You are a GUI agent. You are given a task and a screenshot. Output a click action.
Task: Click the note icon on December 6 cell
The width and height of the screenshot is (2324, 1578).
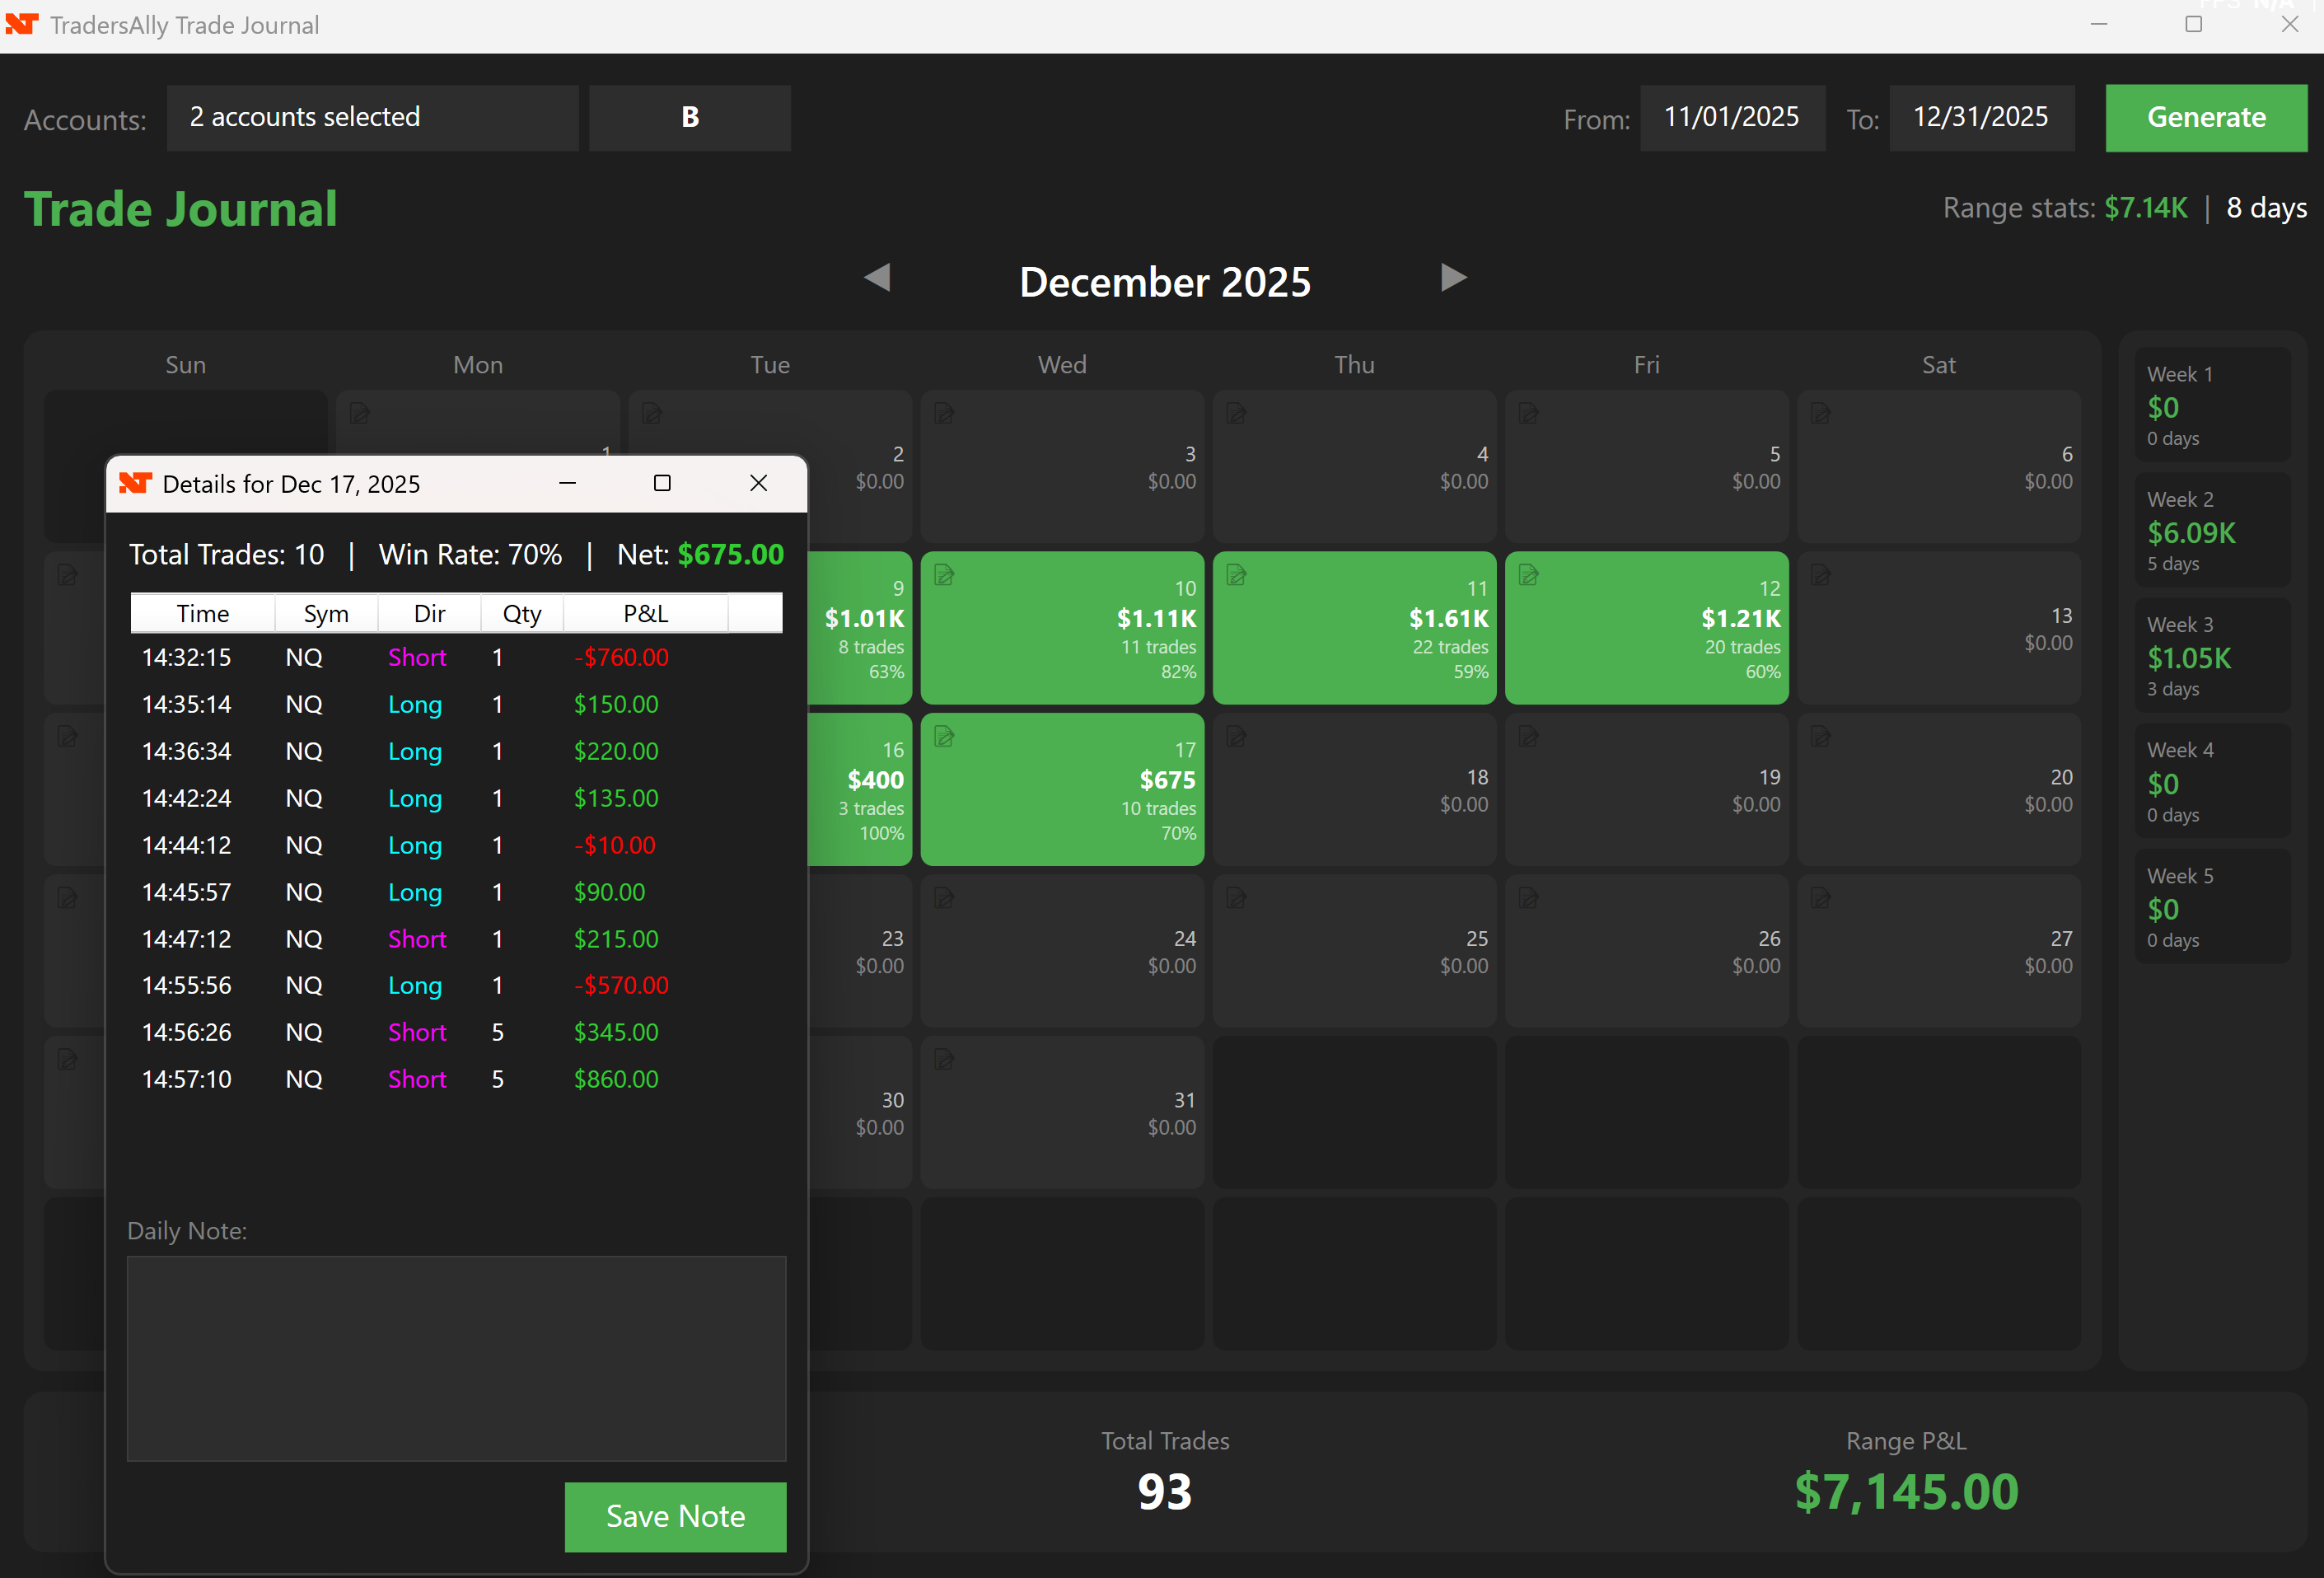[1821, 413]
